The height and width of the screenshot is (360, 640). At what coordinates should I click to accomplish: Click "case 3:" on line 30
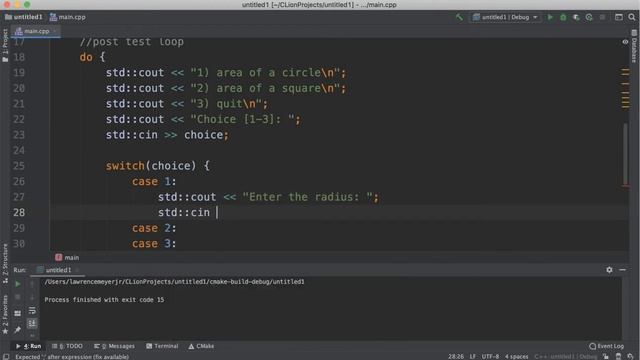click(154, 244)
